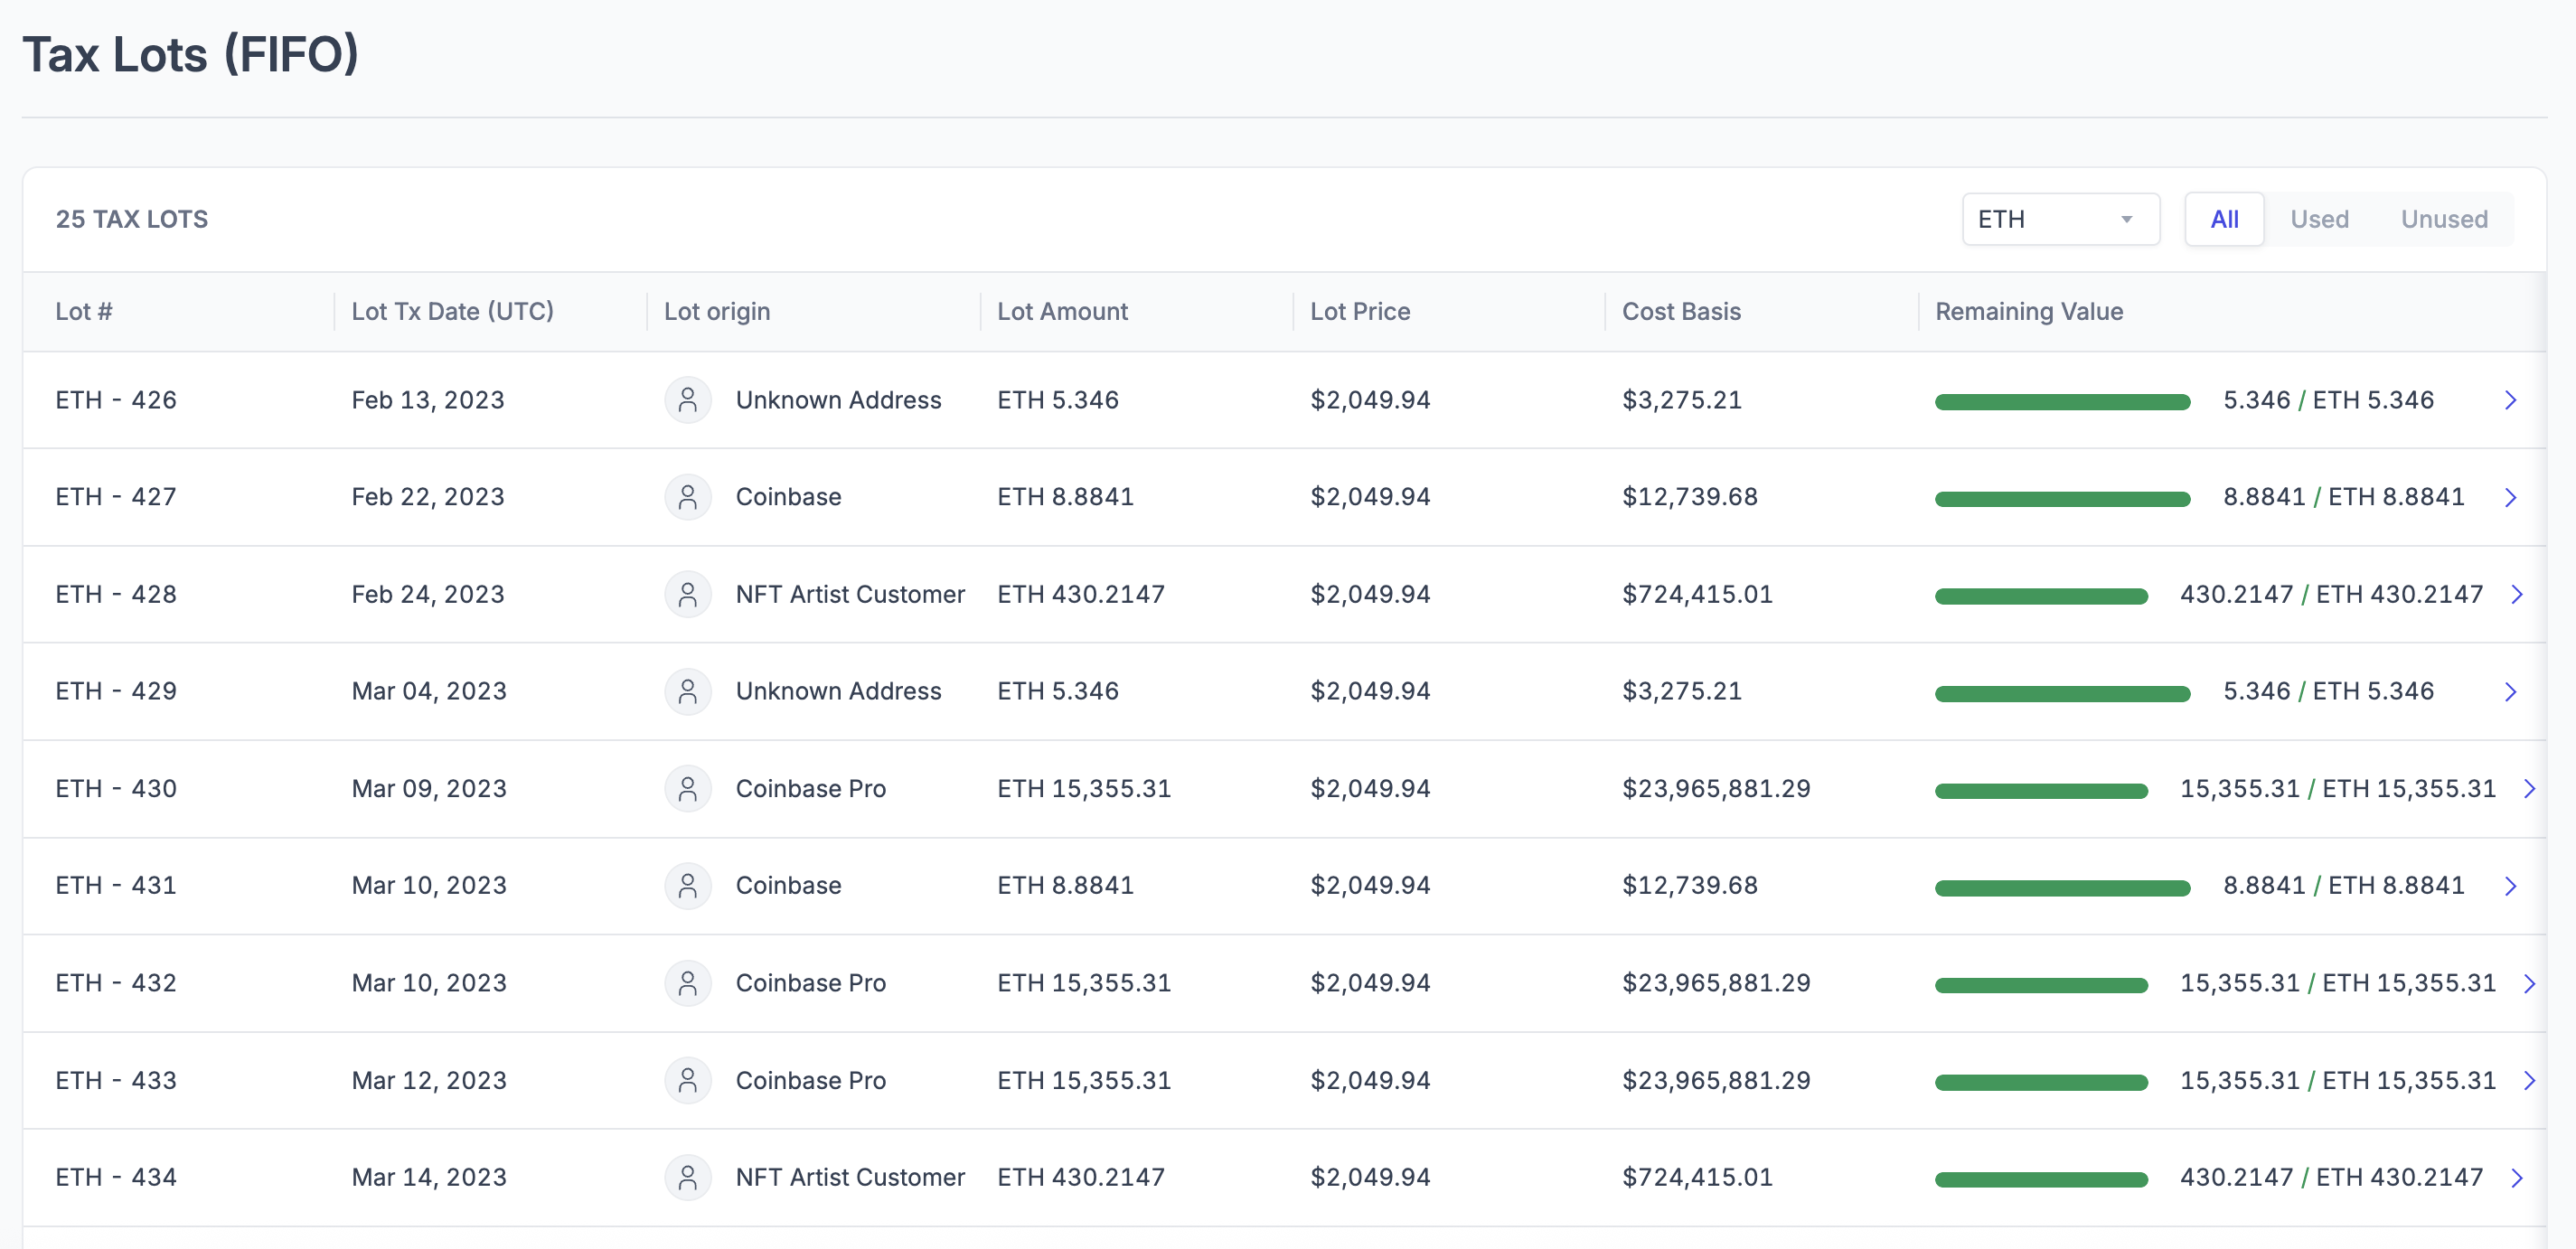Expand lot ETH - 431 with chevron
The image size is (2576, 1249).
click(2510, 886)
